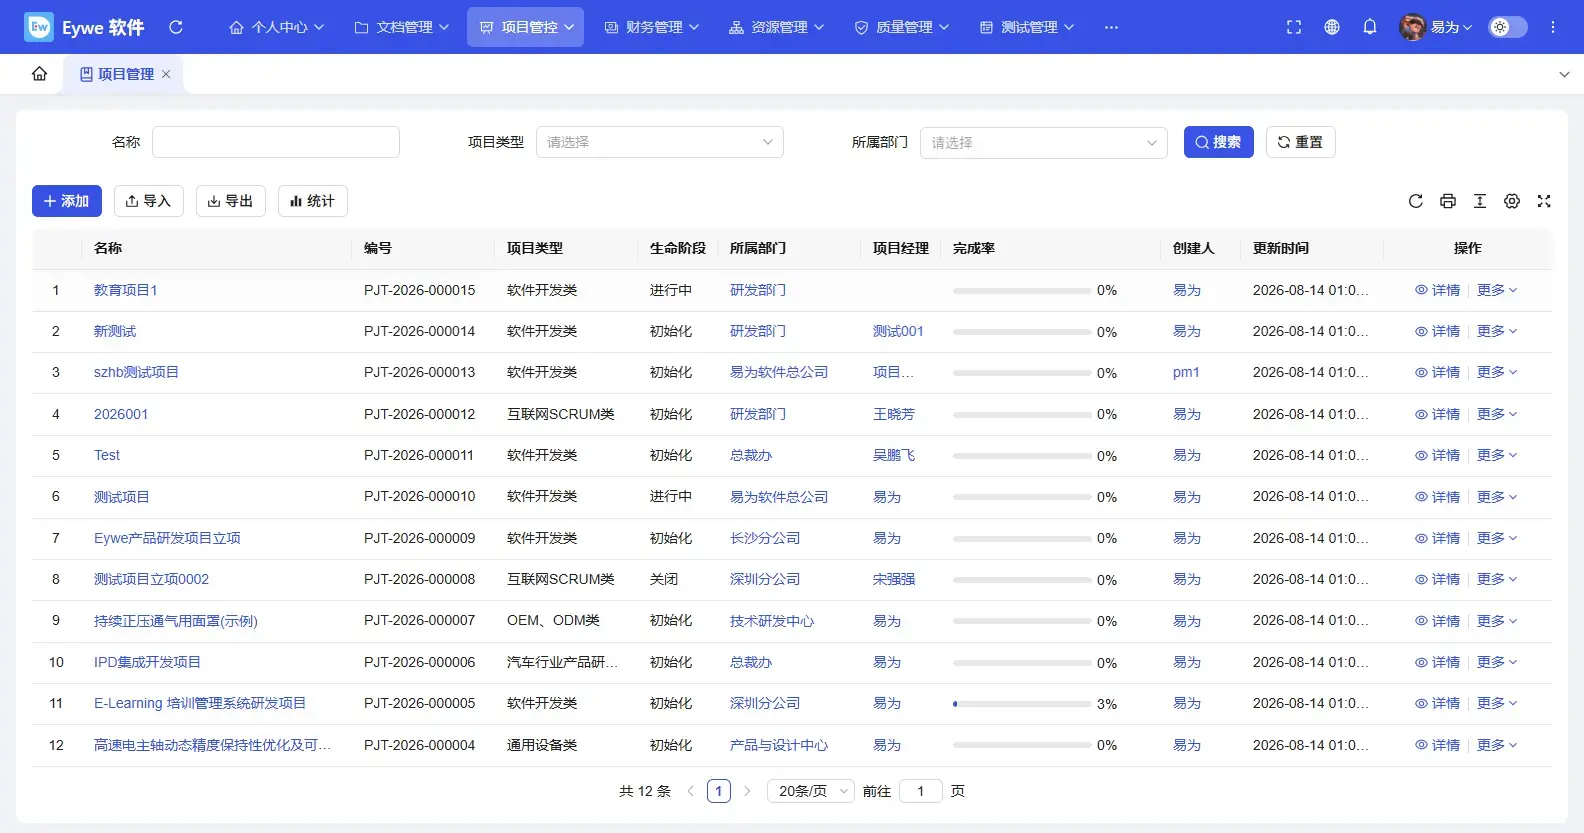Viewport: 1584px width, 833px height.
Task: Click the 添加 button
Action: pos(67,201)
